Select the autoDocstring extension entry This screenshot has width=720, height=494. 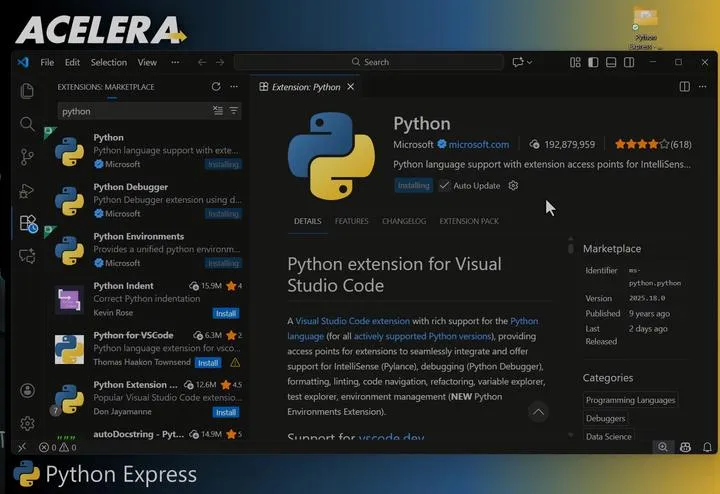(147, 434)
